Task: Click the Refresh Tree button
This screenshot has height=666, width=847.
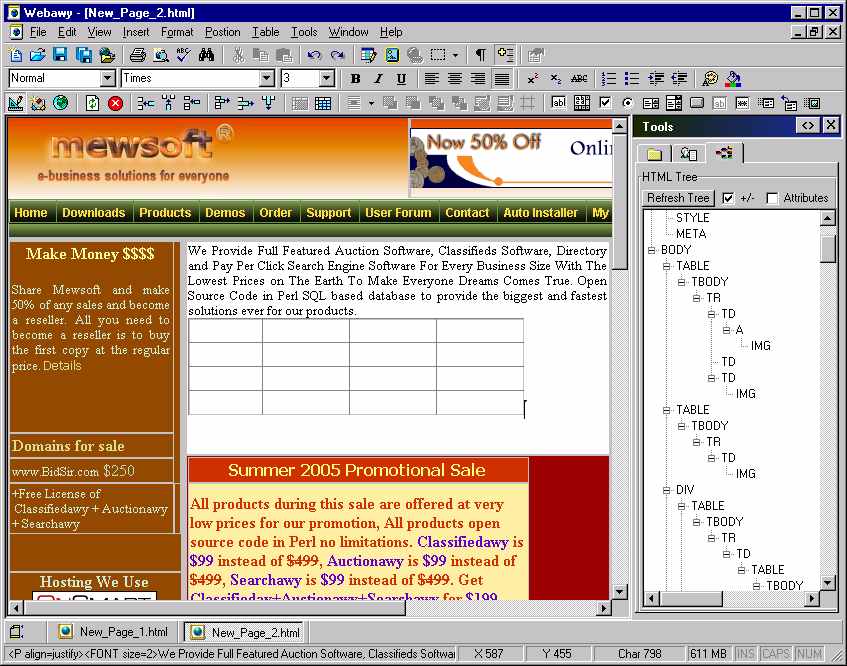Action: pyautogui.click(x=678, y=198)
